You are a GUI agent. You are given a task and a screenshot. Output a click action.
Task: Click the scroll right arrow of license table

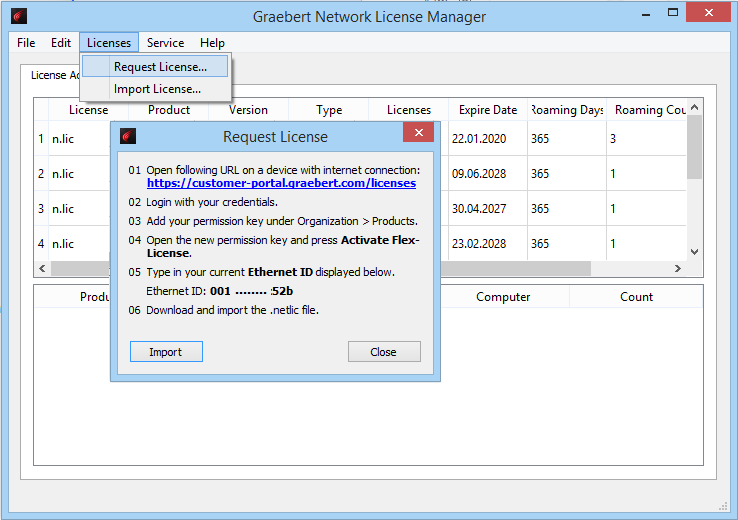point(678,268)
